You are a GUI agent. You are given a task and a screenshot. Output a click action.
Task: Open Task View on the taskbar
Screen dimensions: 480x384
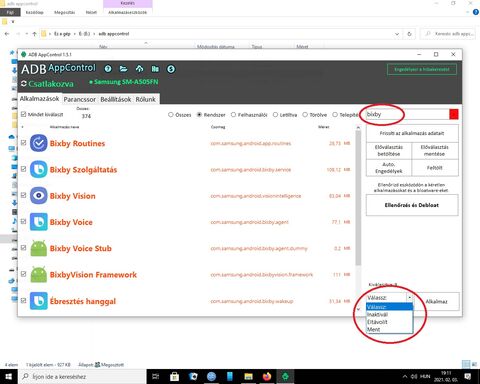[156, 377]
